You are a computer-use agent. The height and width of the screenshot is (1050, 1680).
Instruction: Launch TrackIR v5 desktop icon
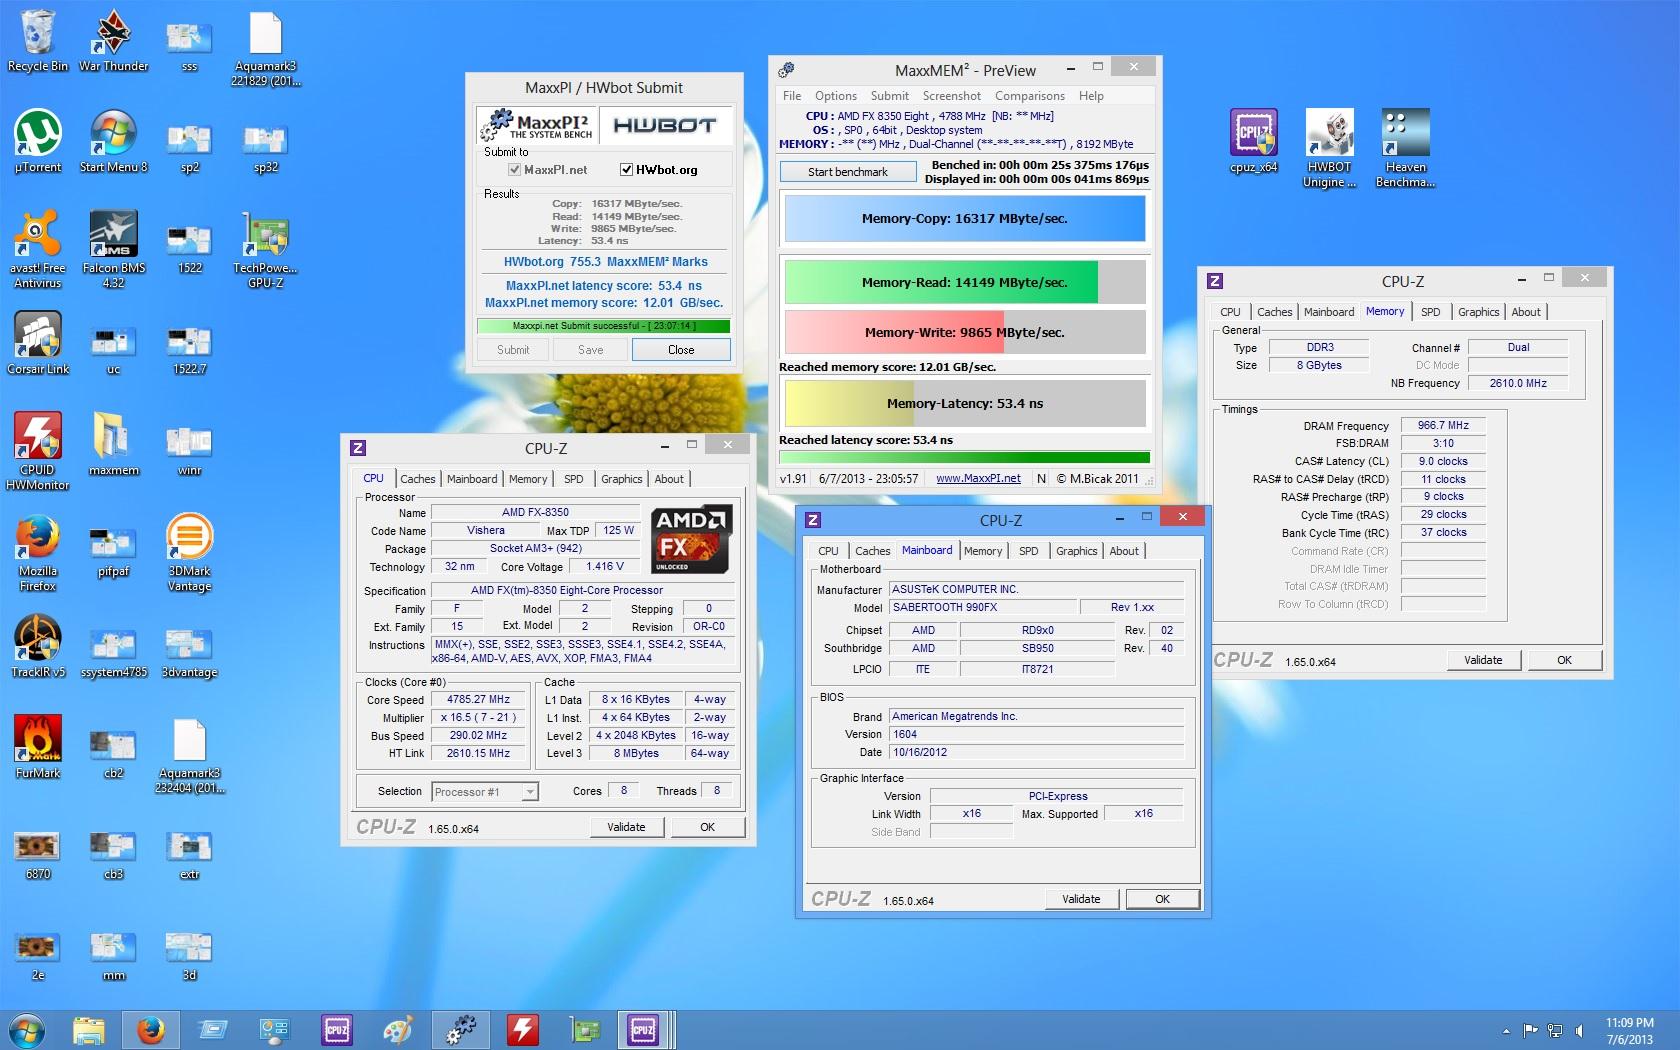click(x=38, y=646)
